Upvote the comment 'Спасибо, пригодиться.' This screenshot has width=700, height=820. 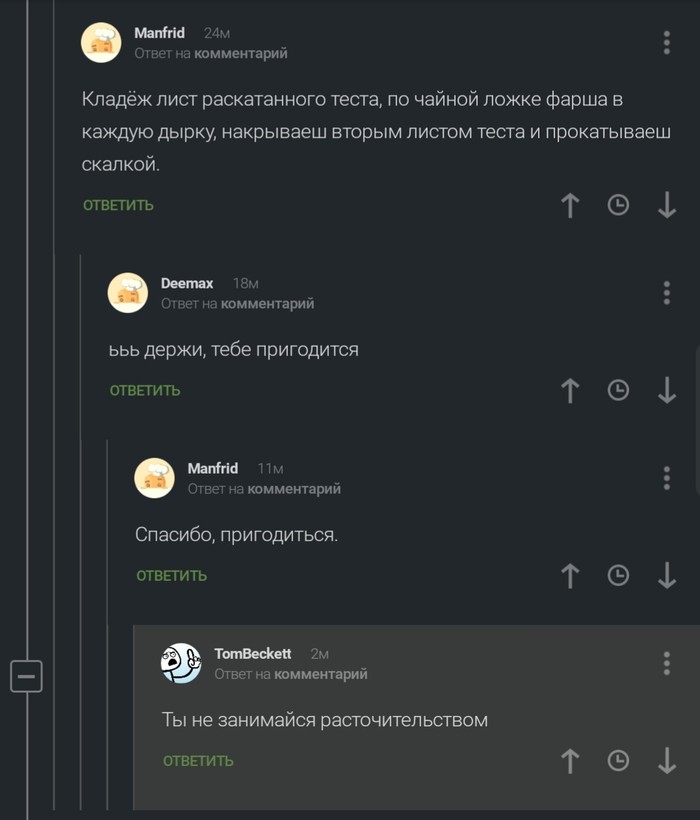click(570, 576)
